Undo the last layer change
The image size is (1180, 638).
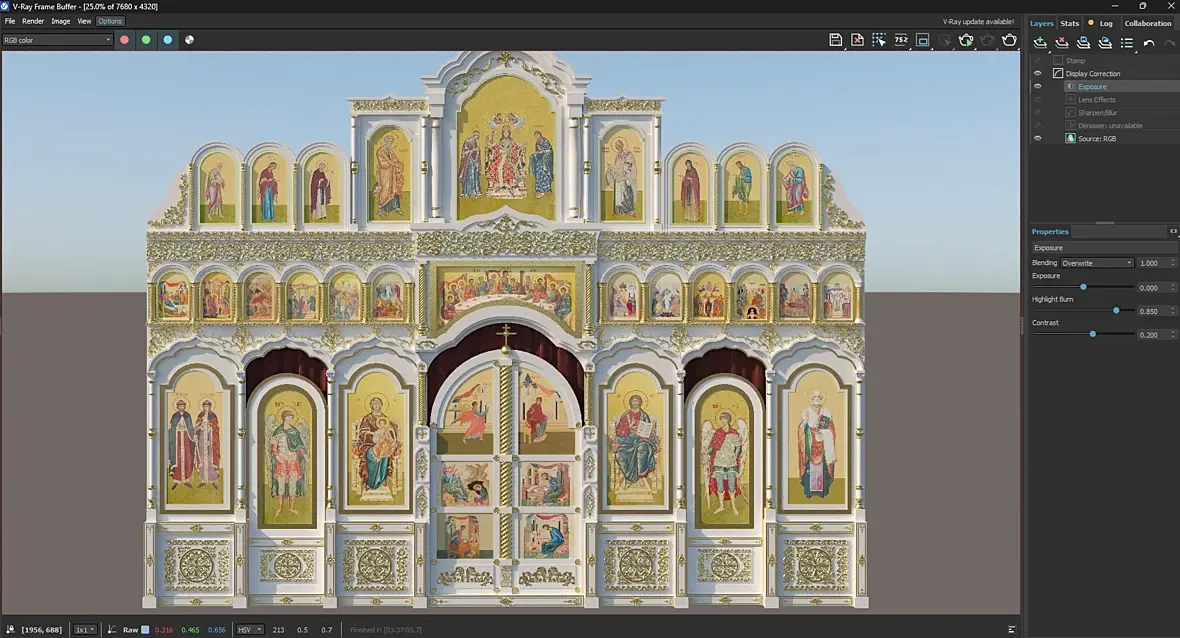point(1149,43)
